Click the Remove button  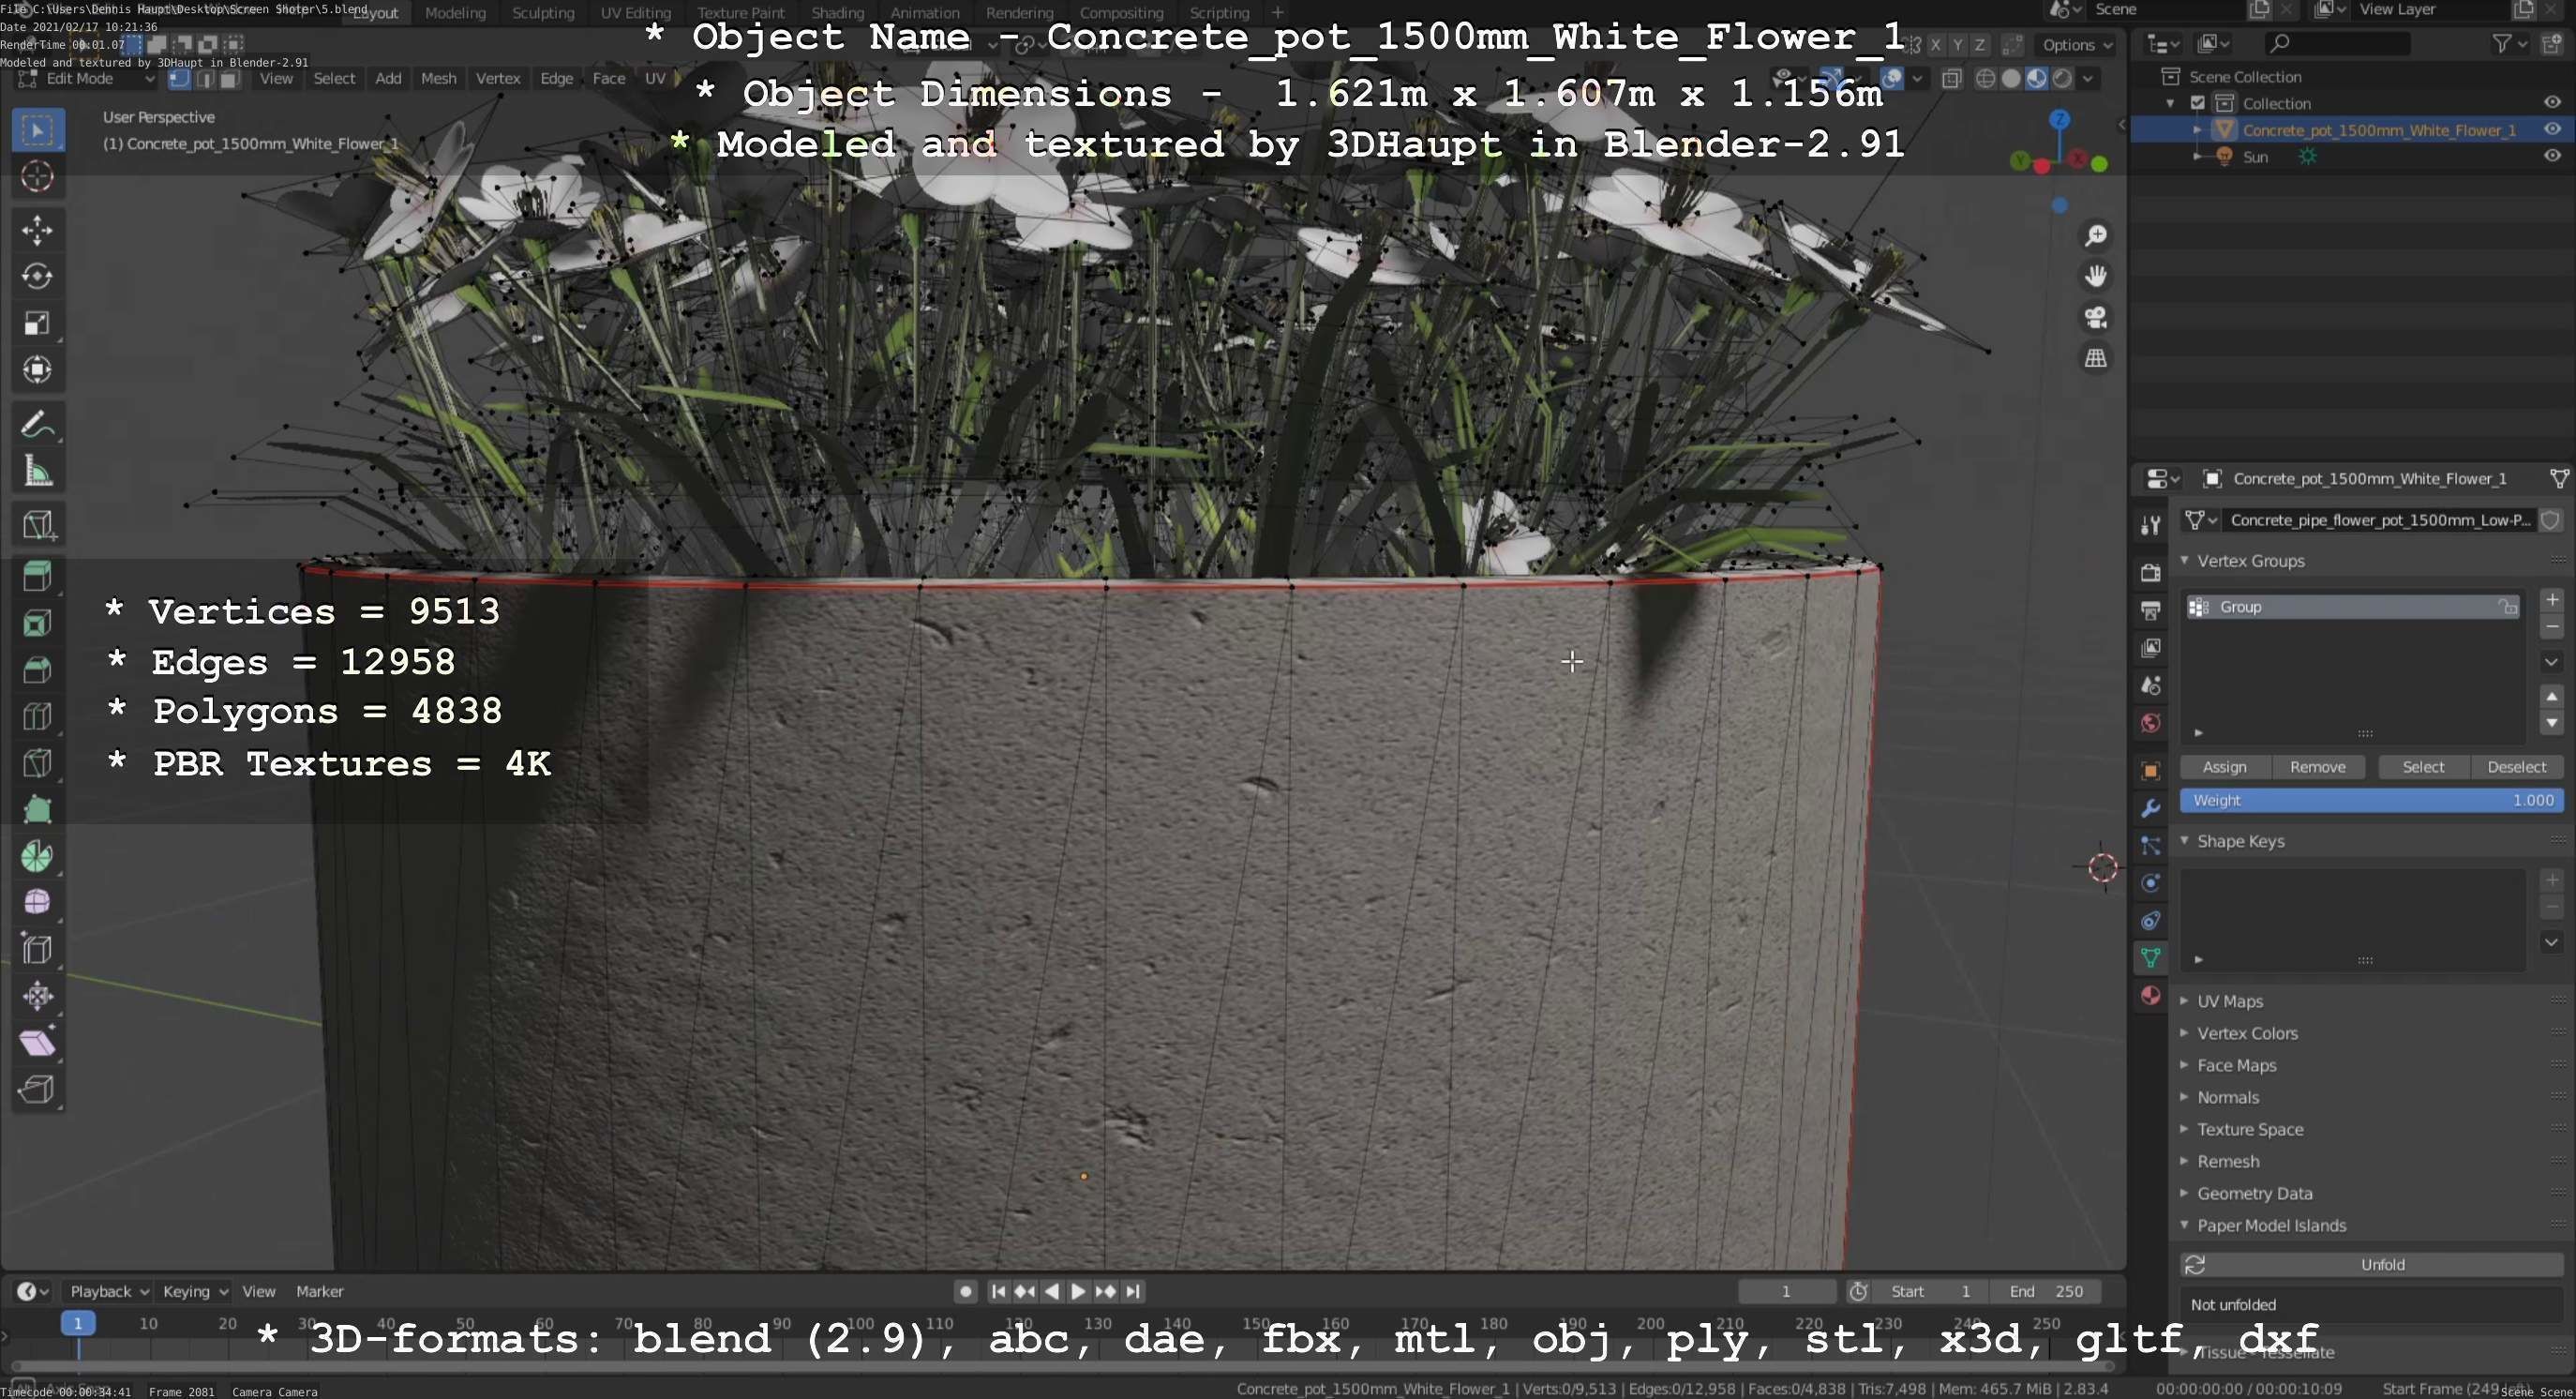click(x=2317, y=767)
